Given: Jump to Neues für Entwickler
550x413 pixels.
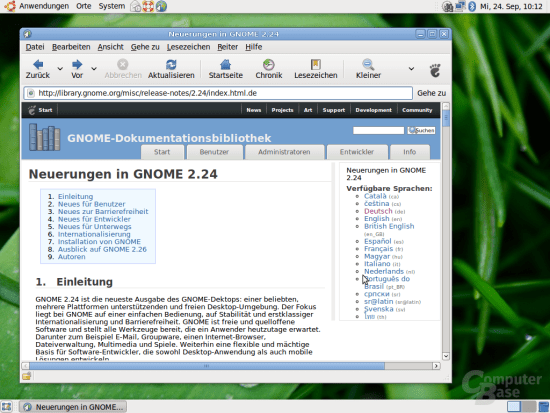Looking at the screenshot, I should 94,219.
